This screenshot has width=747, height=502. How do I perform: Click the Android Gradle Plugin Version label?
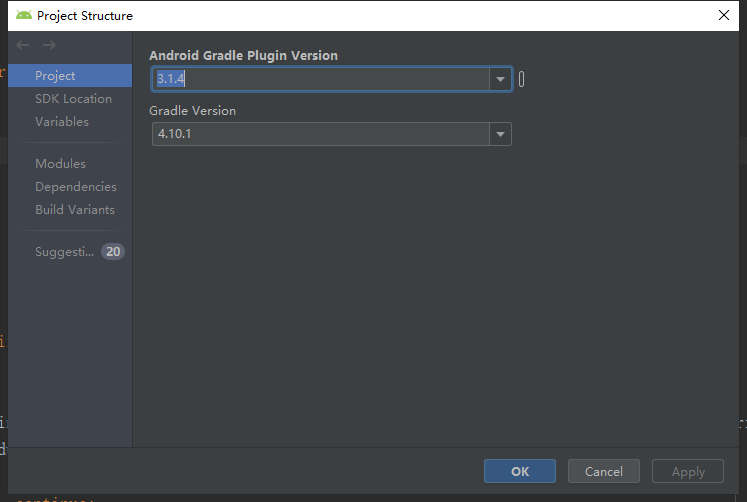[243, 56]
